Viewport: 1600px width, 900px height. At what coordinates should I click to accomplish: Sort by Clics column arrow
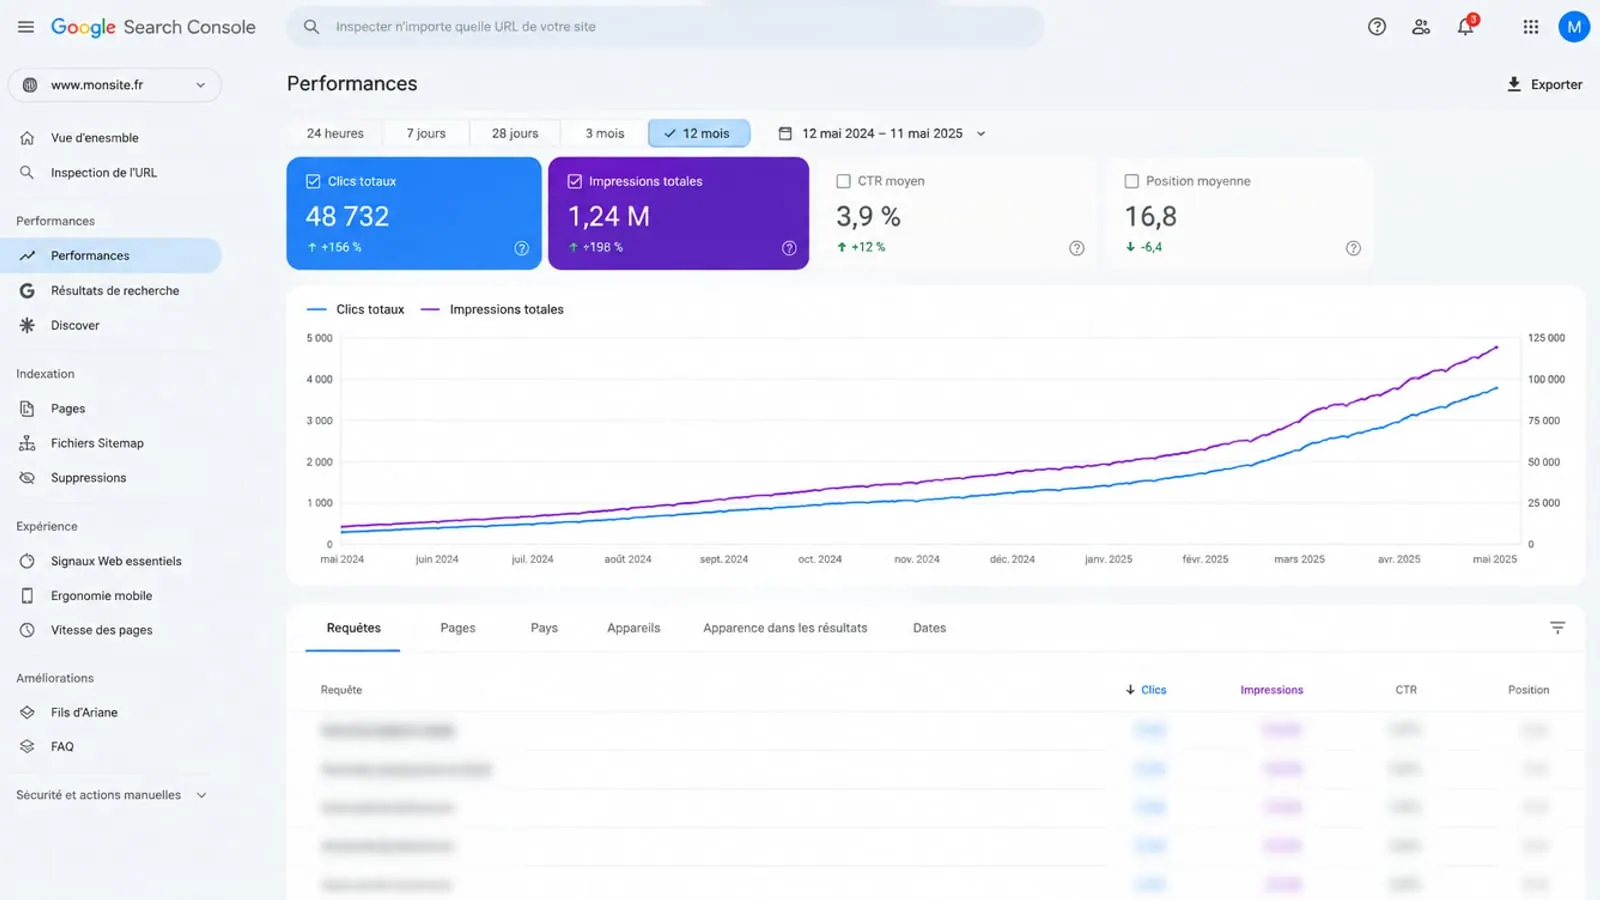point(1130,690)
